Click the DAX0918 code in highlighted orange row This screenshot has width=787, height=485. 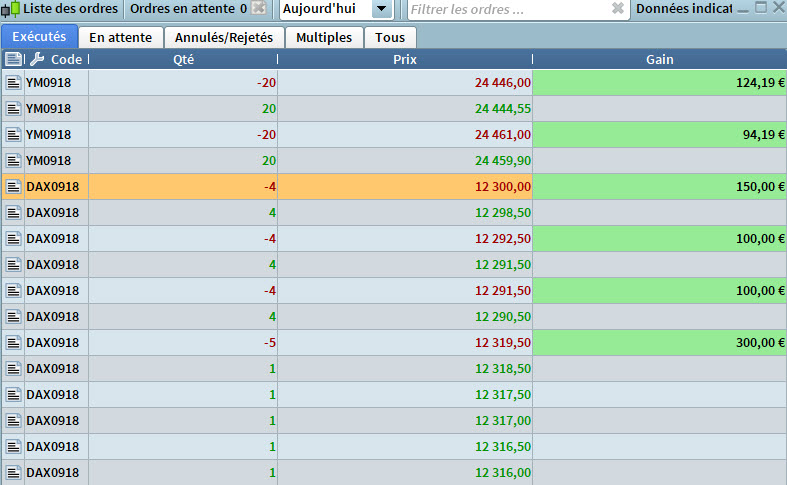coord(53,187)
